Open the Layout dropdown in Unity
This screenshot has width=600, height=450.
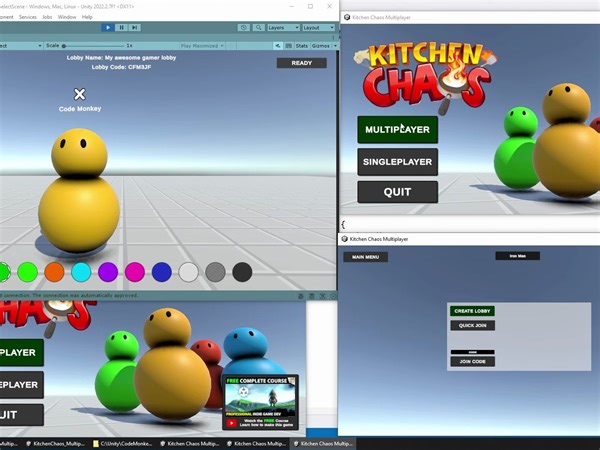pyautogui.click(x=318, y=28)
